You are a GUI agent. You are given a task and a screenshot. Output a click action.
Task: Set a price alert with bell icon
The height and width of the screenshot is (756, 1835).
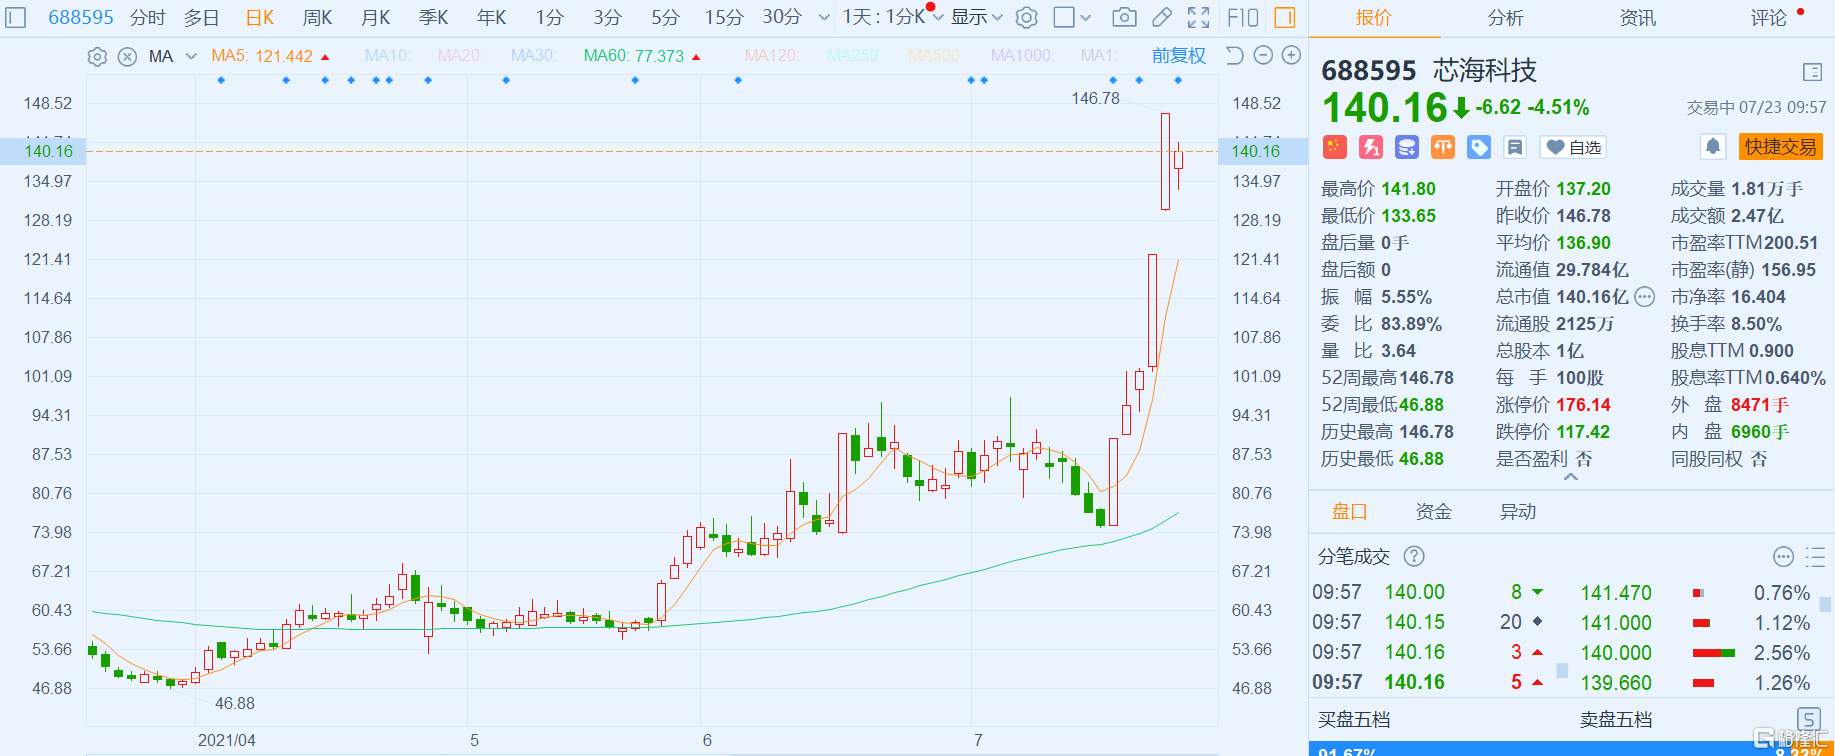[x=1712, y=147]
